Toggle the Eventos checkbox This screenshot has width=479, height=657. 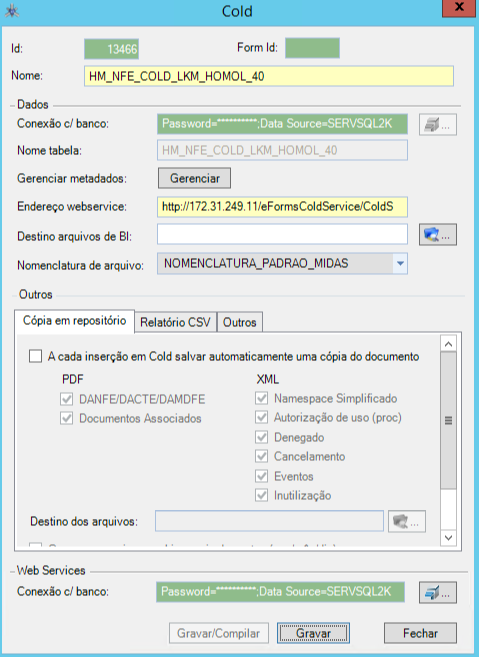tap(262, 476)
